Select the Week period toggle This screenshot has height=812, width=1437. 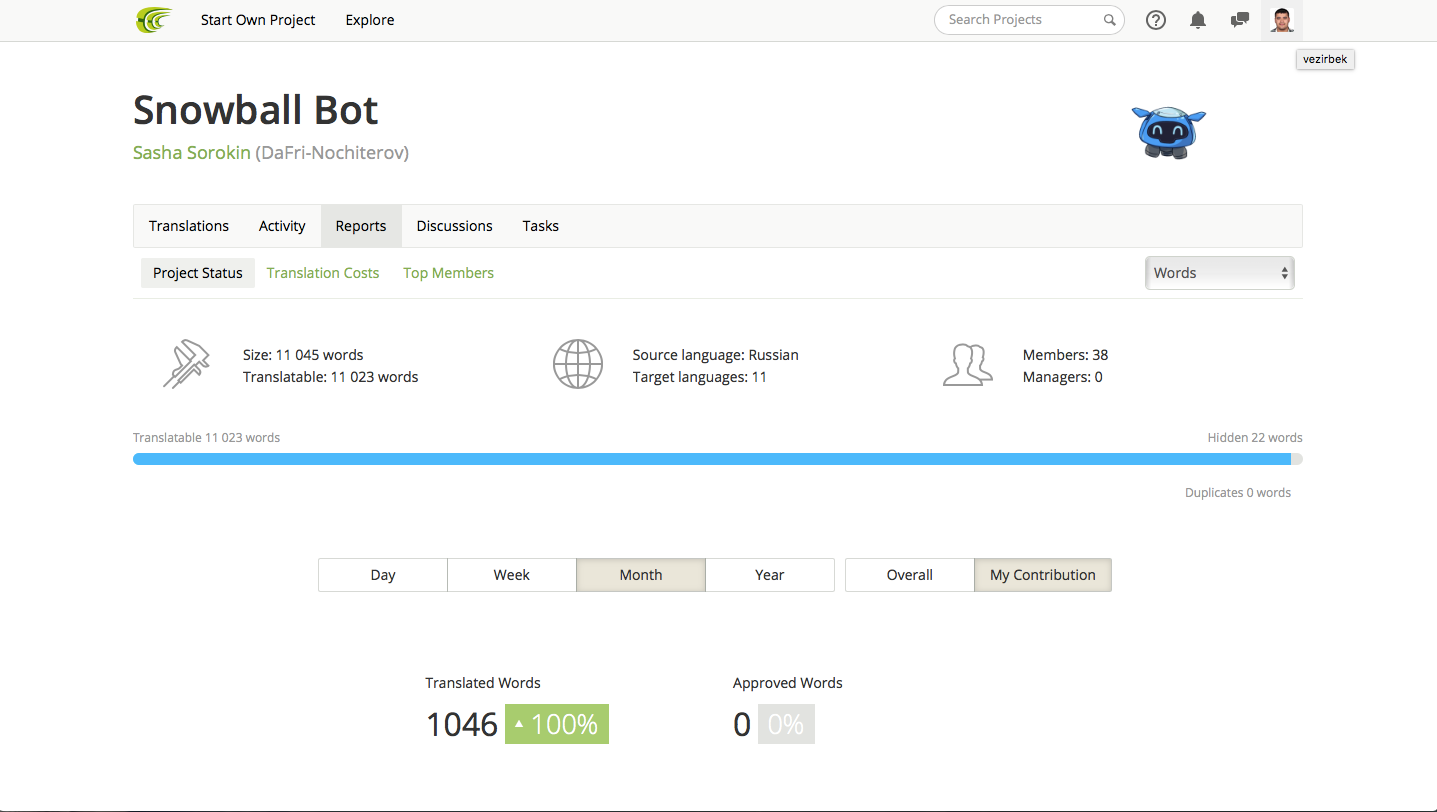[x=512, y=575]
